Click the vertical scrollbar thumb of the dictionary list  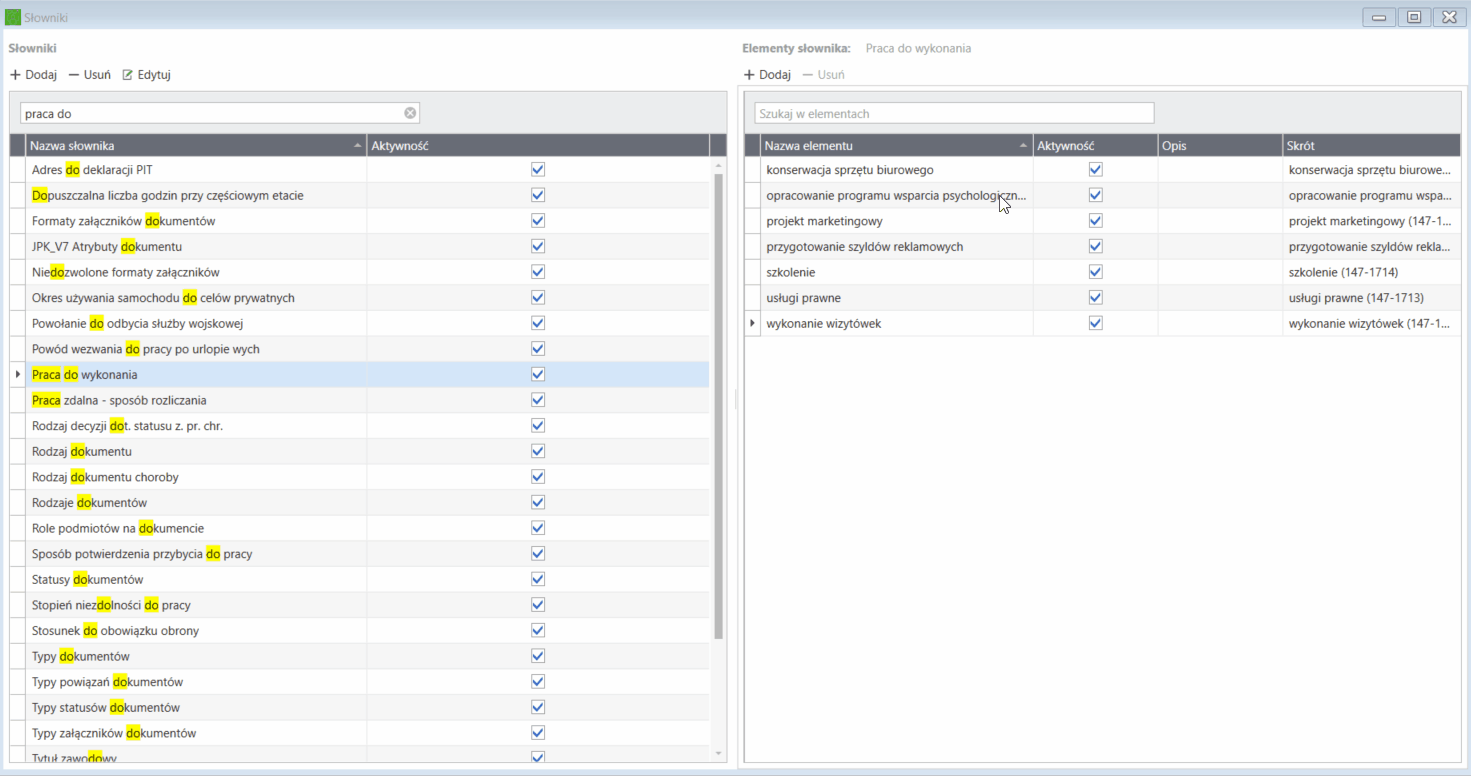tap(718, 406)
